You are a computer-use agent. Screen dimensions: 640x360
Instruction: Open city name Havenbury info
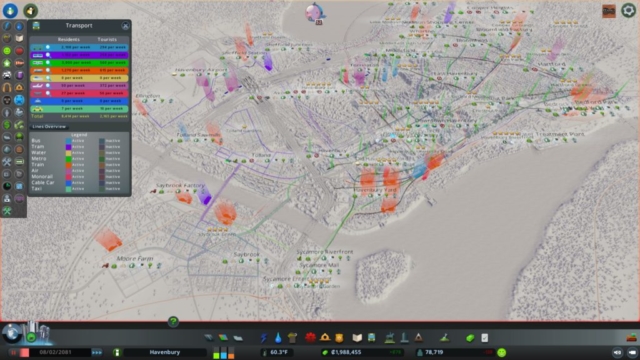[x=164, y=352]
